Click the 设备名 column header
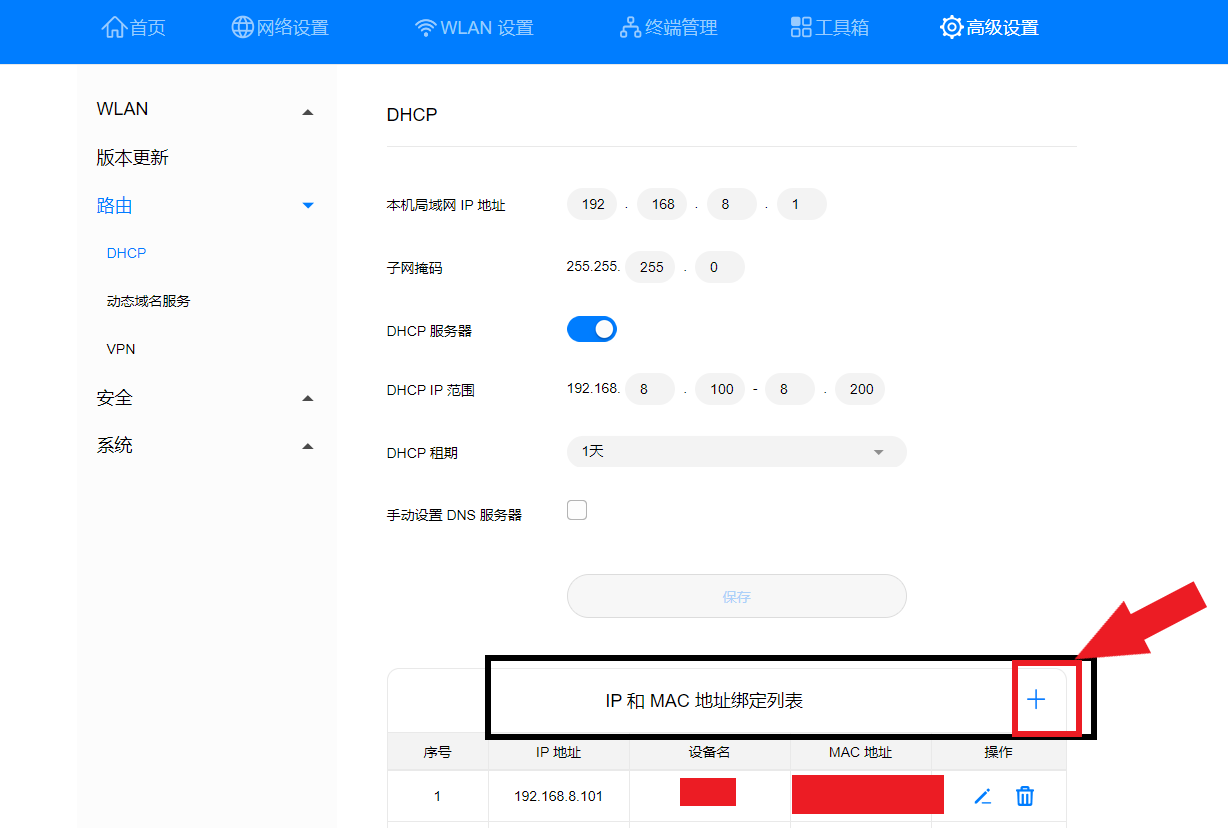This screenshot has height=828, width=1228. (710, 752)
